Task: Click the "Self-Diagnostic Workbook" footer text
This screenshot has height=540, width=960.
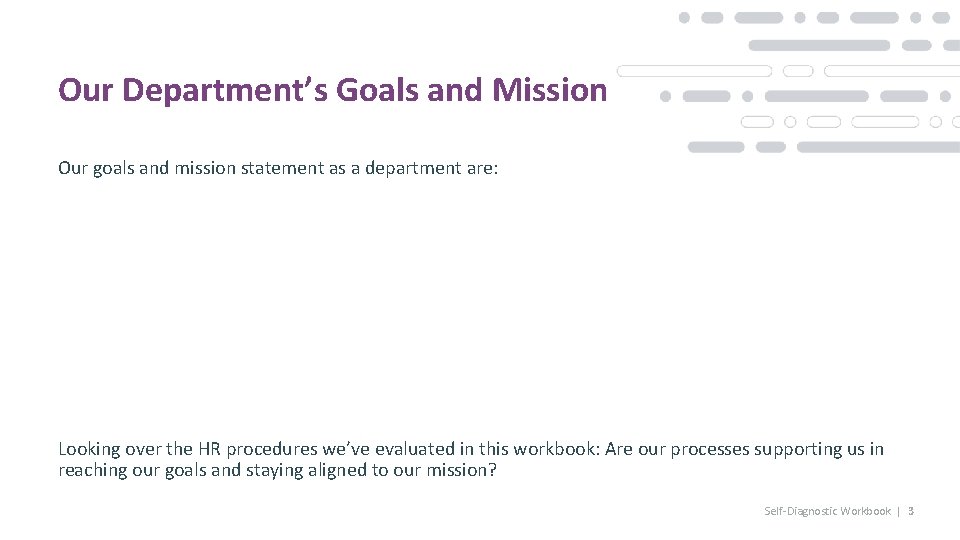Action: 827,511
